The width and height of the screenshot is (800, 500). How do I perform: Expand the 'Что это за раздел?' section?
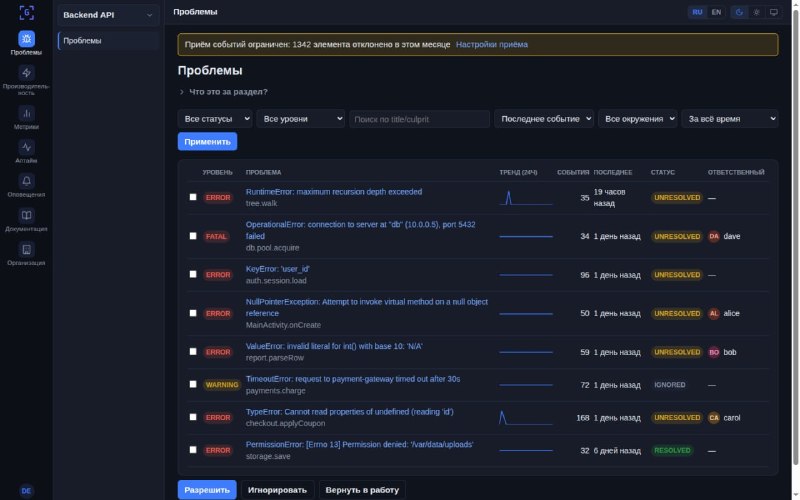(x=223, y=92)
